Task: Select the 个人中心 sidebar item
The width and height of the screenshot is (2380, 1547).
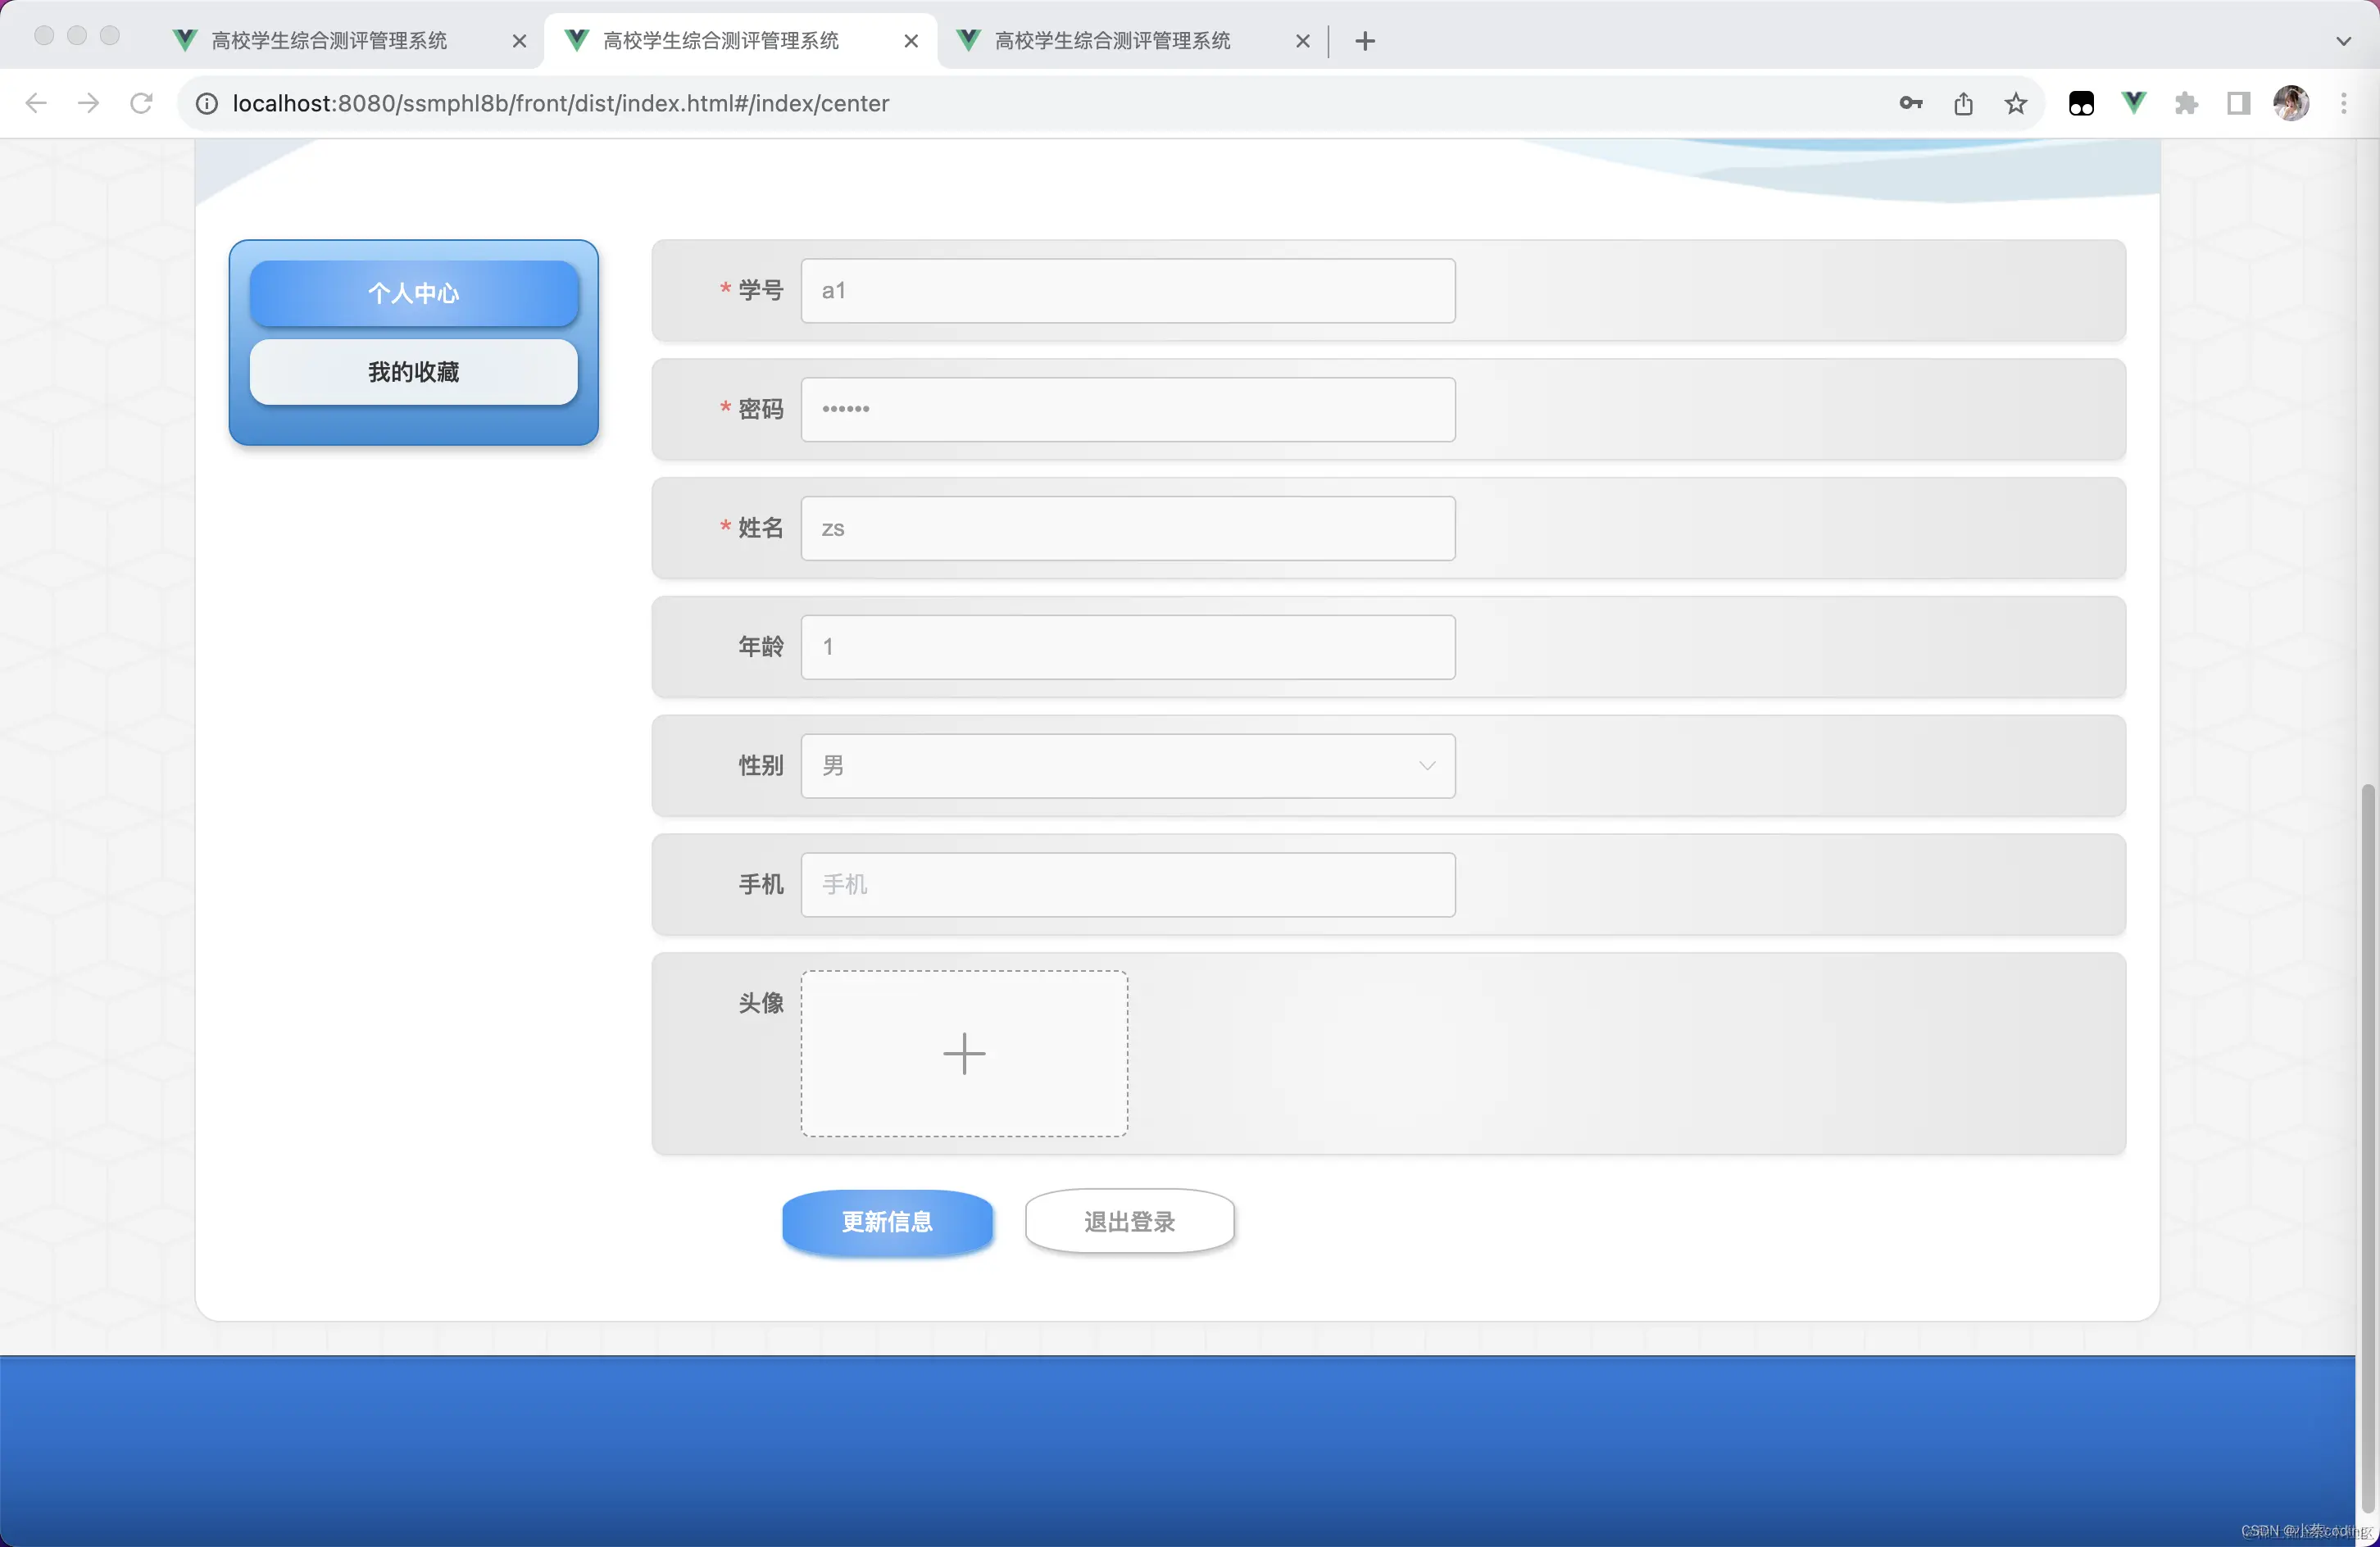Action: point(413,292)
